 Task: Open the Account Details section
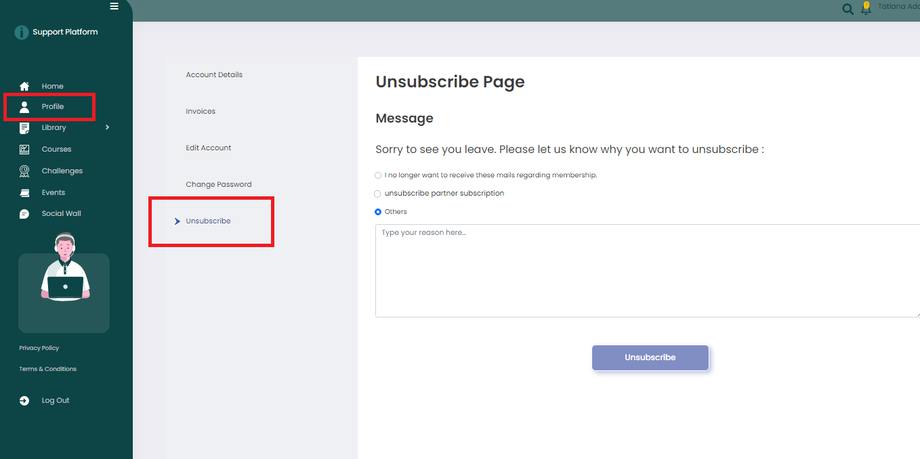point(214,75)
